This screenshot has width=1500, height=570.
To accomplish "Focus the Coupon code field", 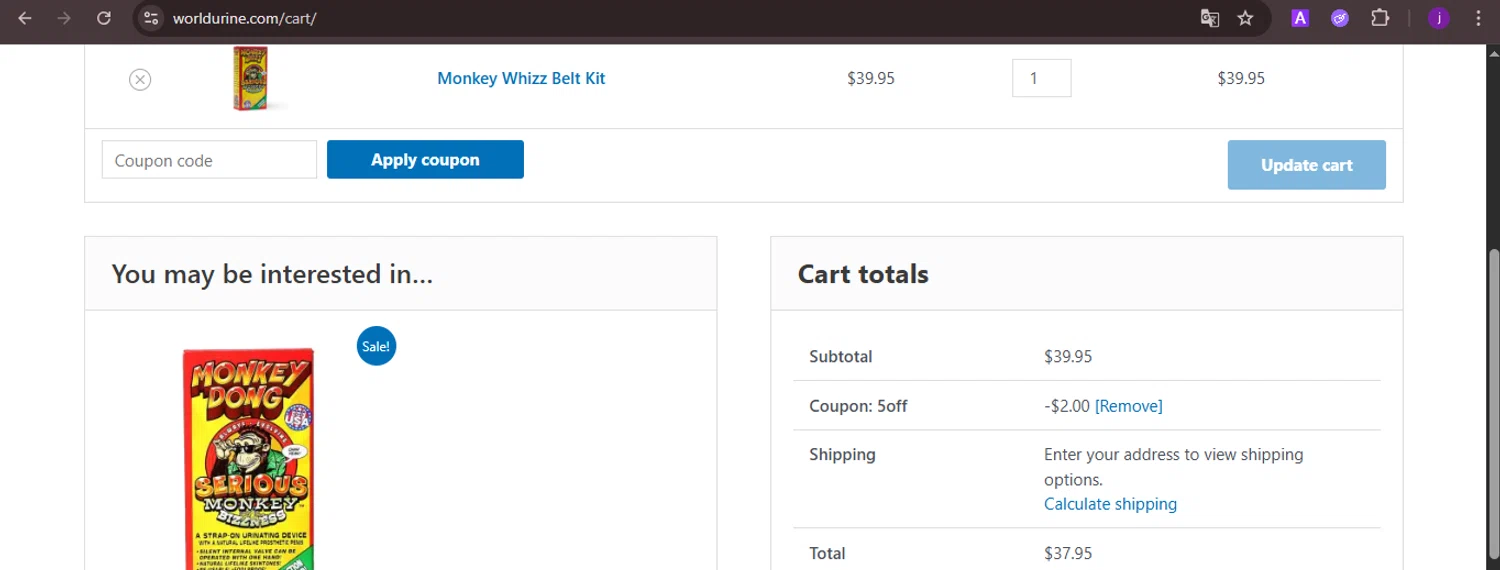I will pos(209,160).
